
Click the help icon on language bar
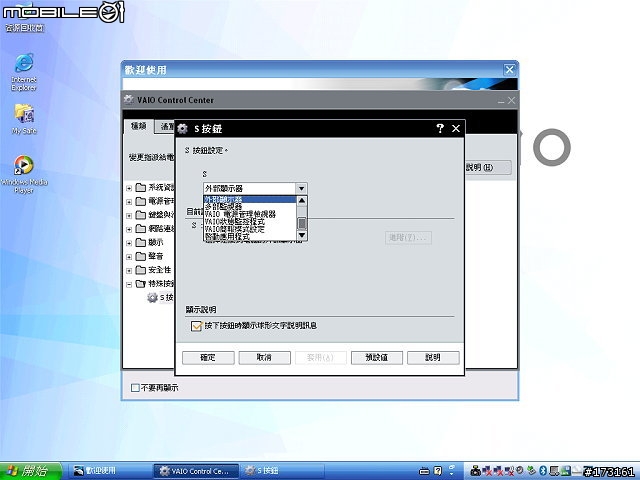(x=438, y=471)
